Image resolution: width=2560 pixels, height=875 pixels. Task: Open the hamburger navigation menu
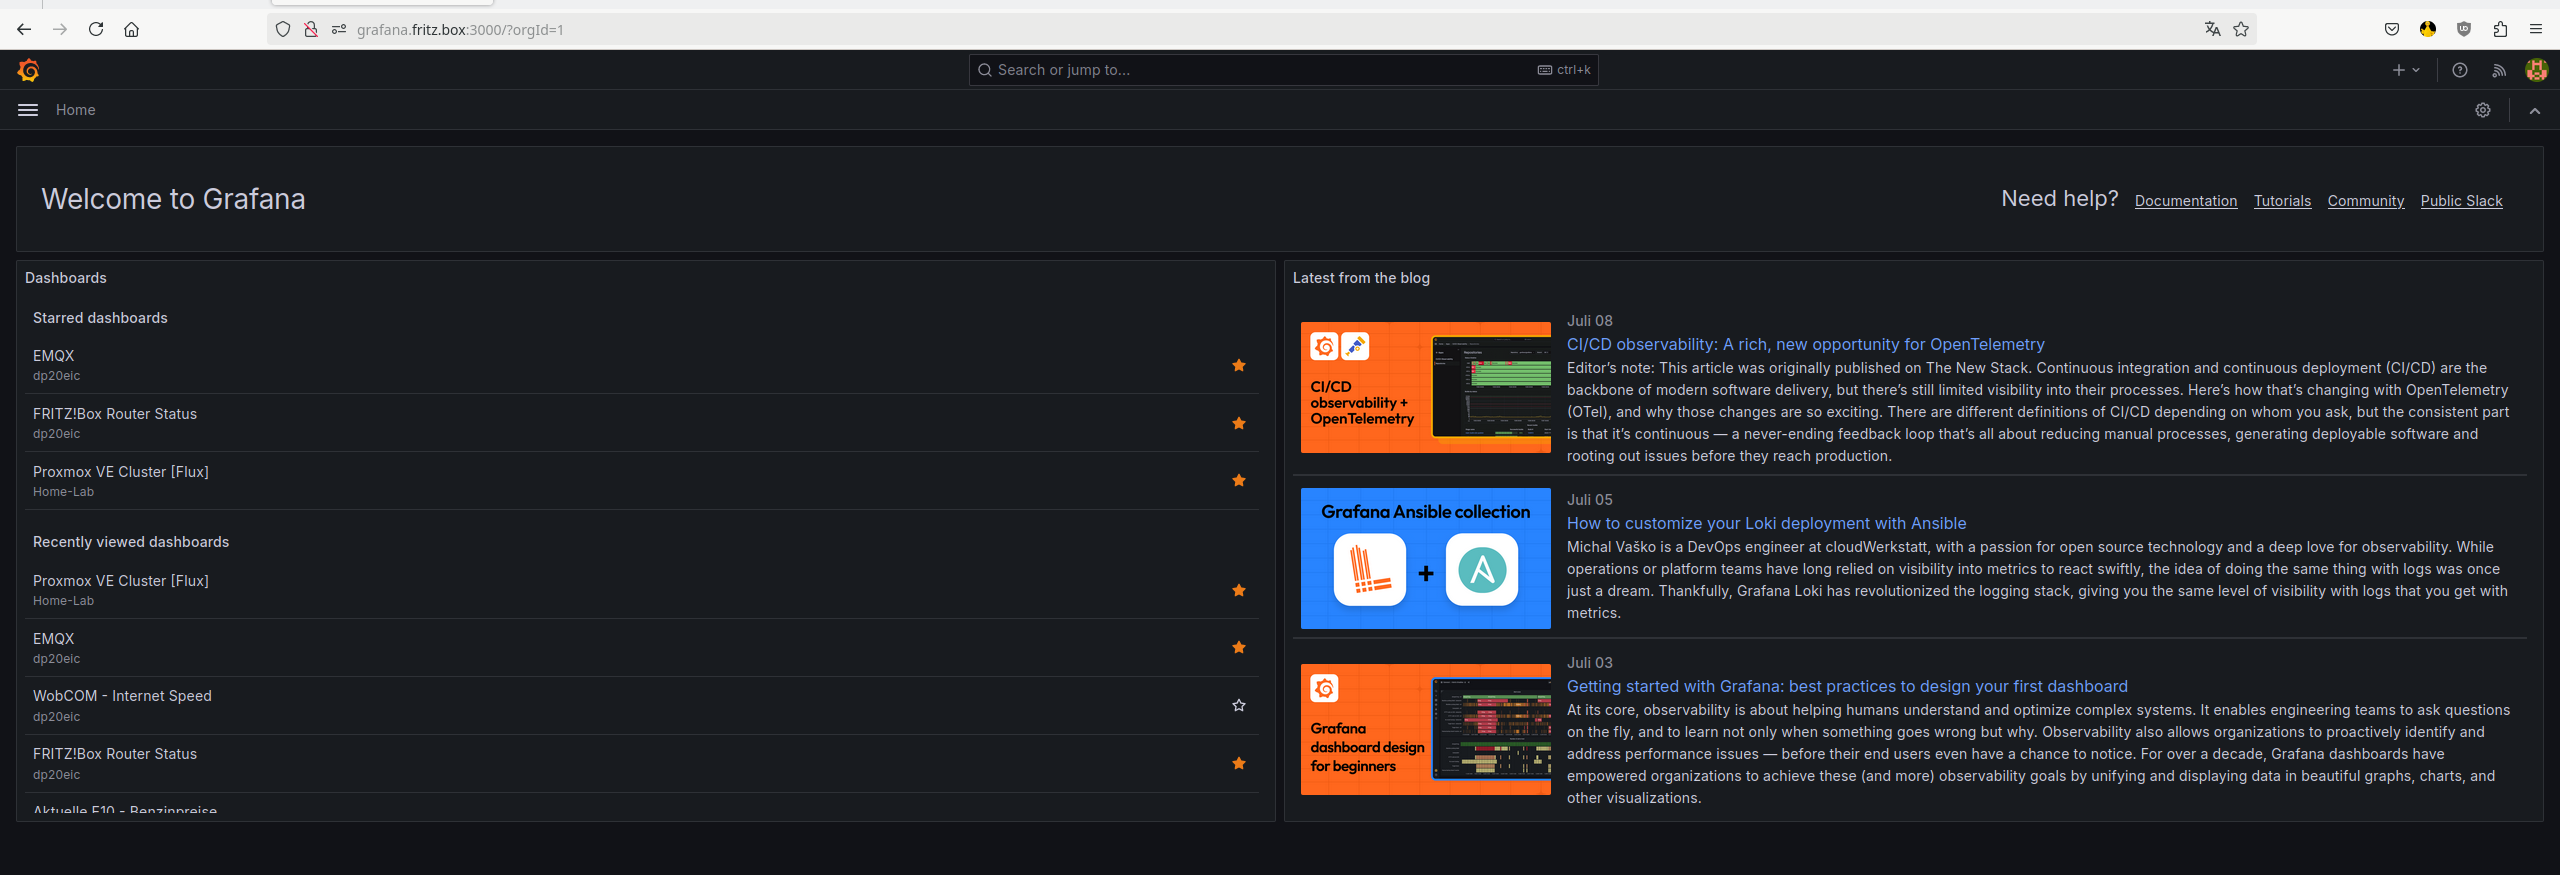pyautogui.click(x=28, y=110)
